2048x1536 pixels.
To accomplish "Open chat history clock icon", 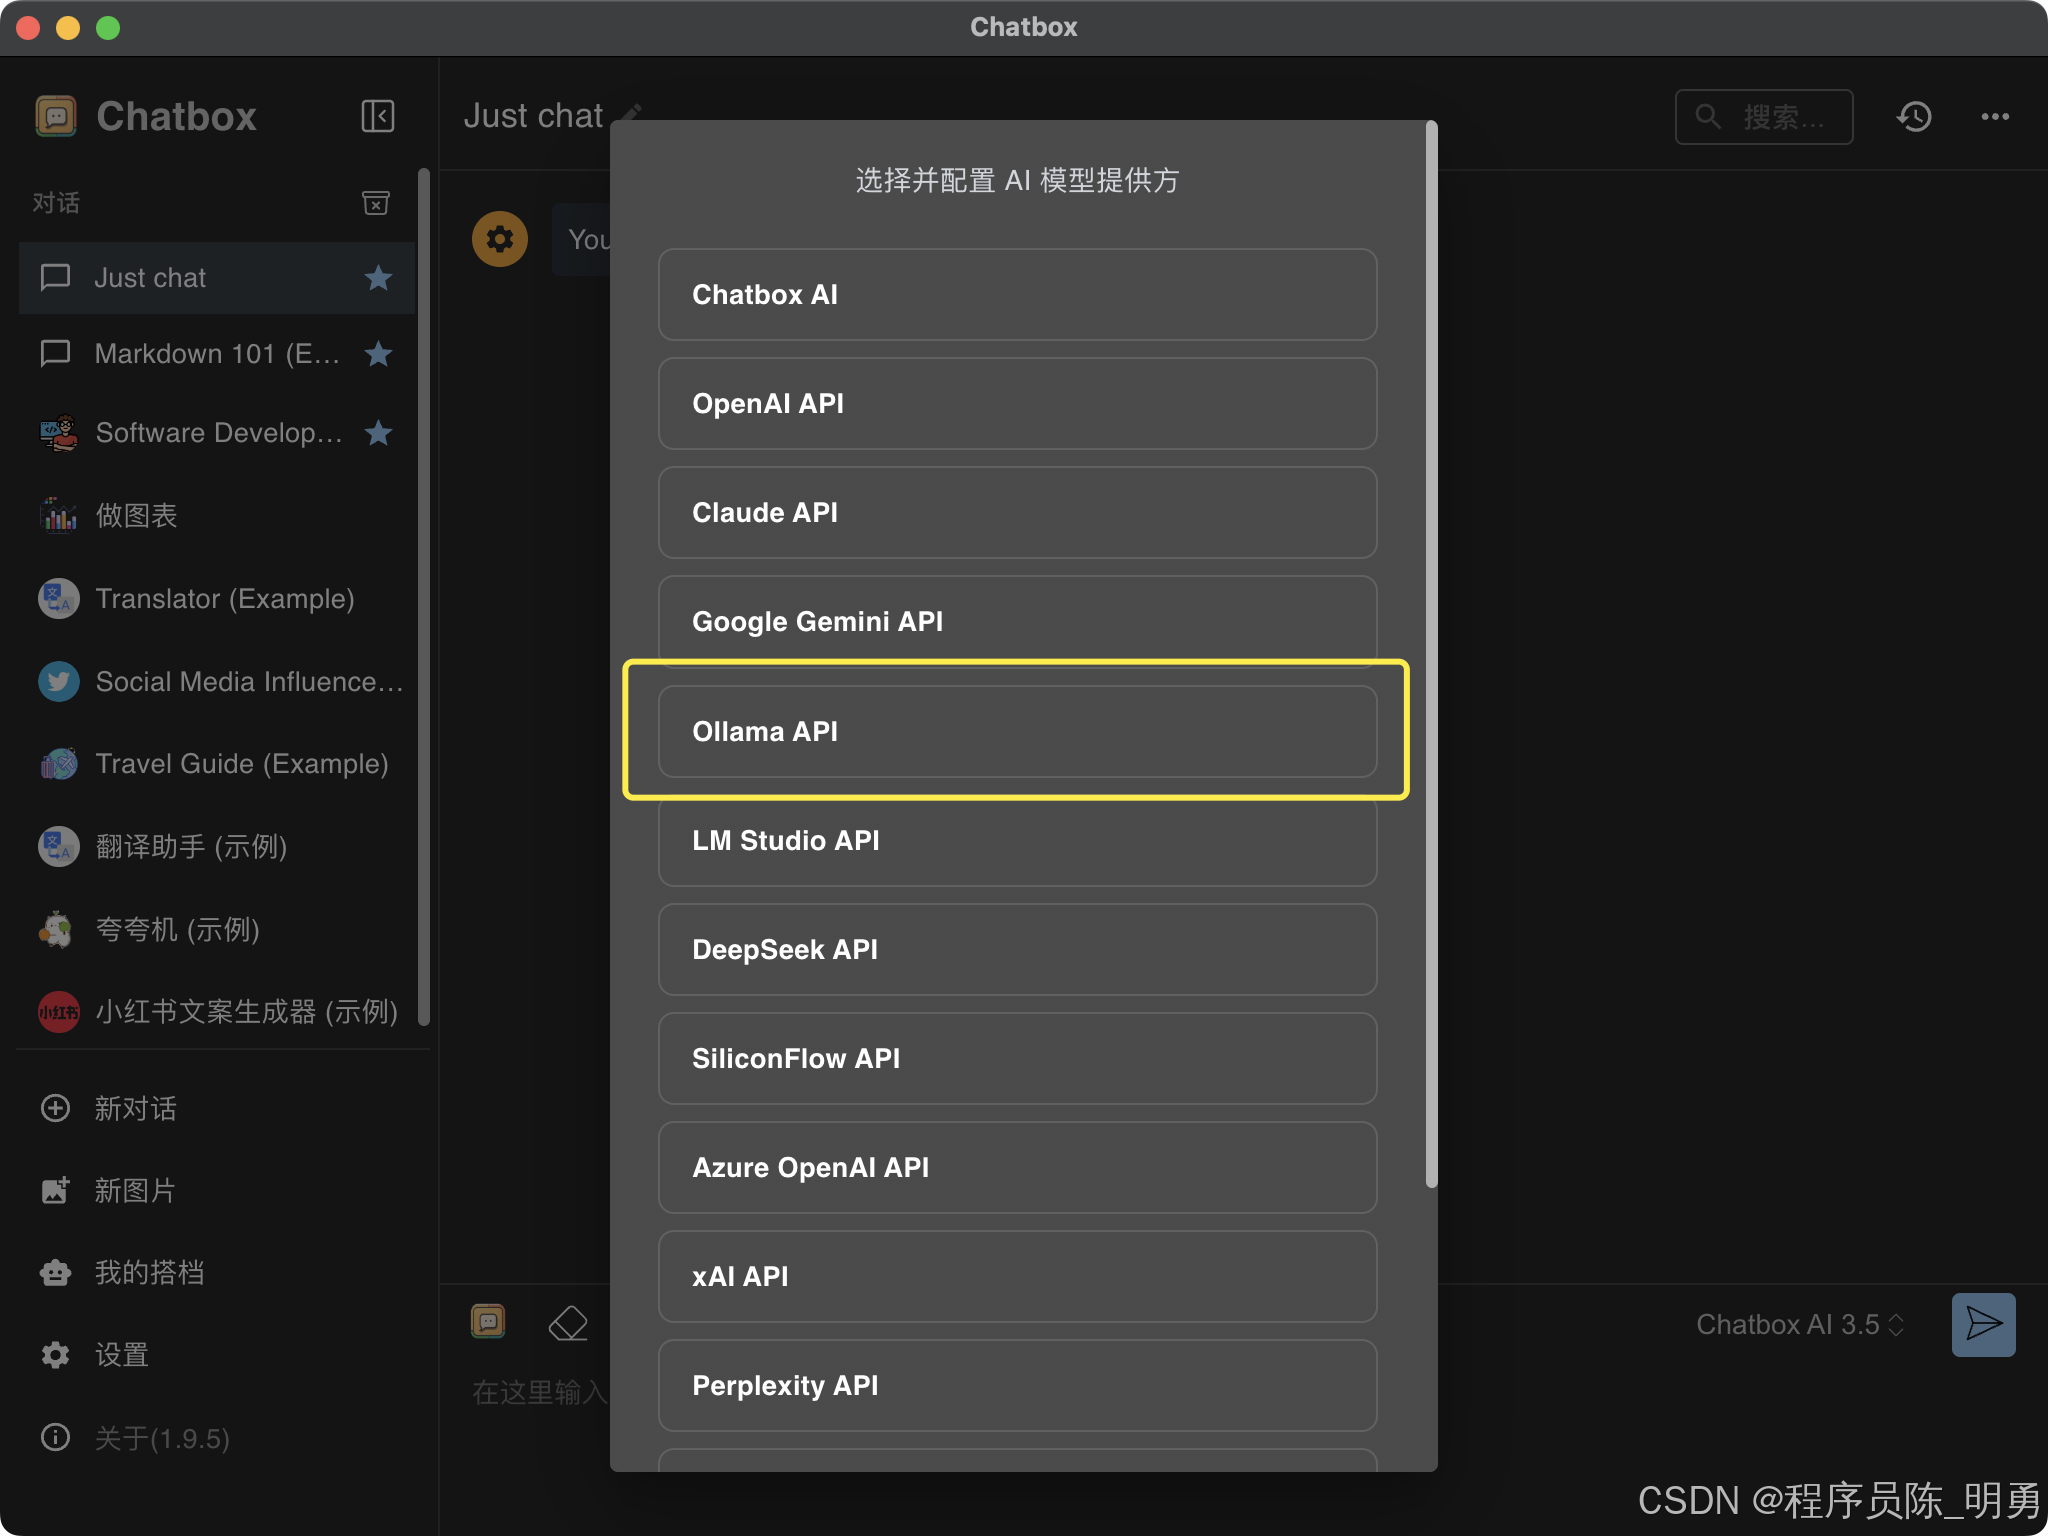I will 1914,117.
